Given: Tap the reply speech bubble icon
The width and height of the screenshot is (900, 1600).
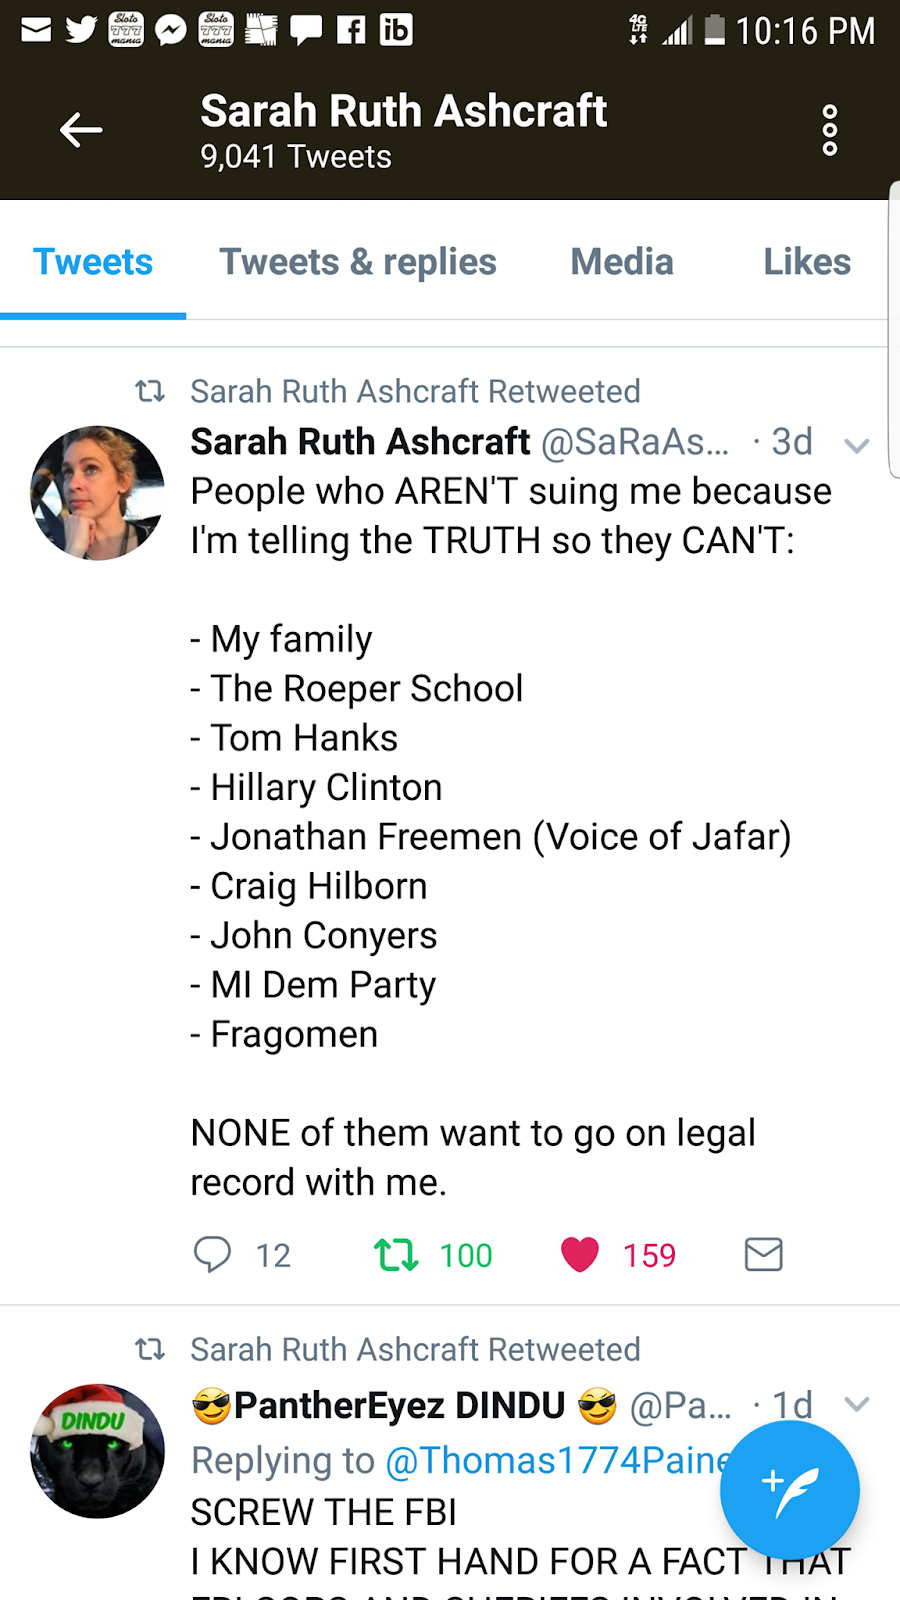Looking at the screenshot, I should (x=212, y=1254).
